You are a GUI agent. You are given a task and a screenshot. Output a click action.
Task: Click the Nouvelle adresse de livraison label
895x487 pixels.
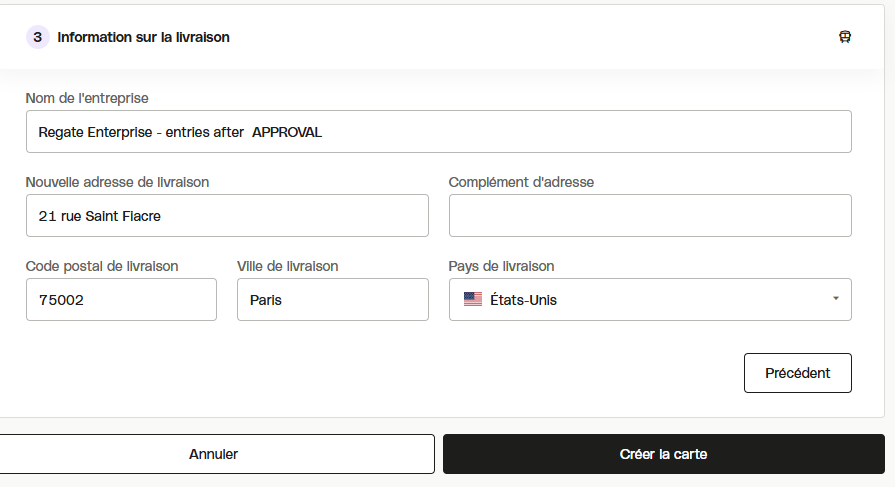(117, 182)
